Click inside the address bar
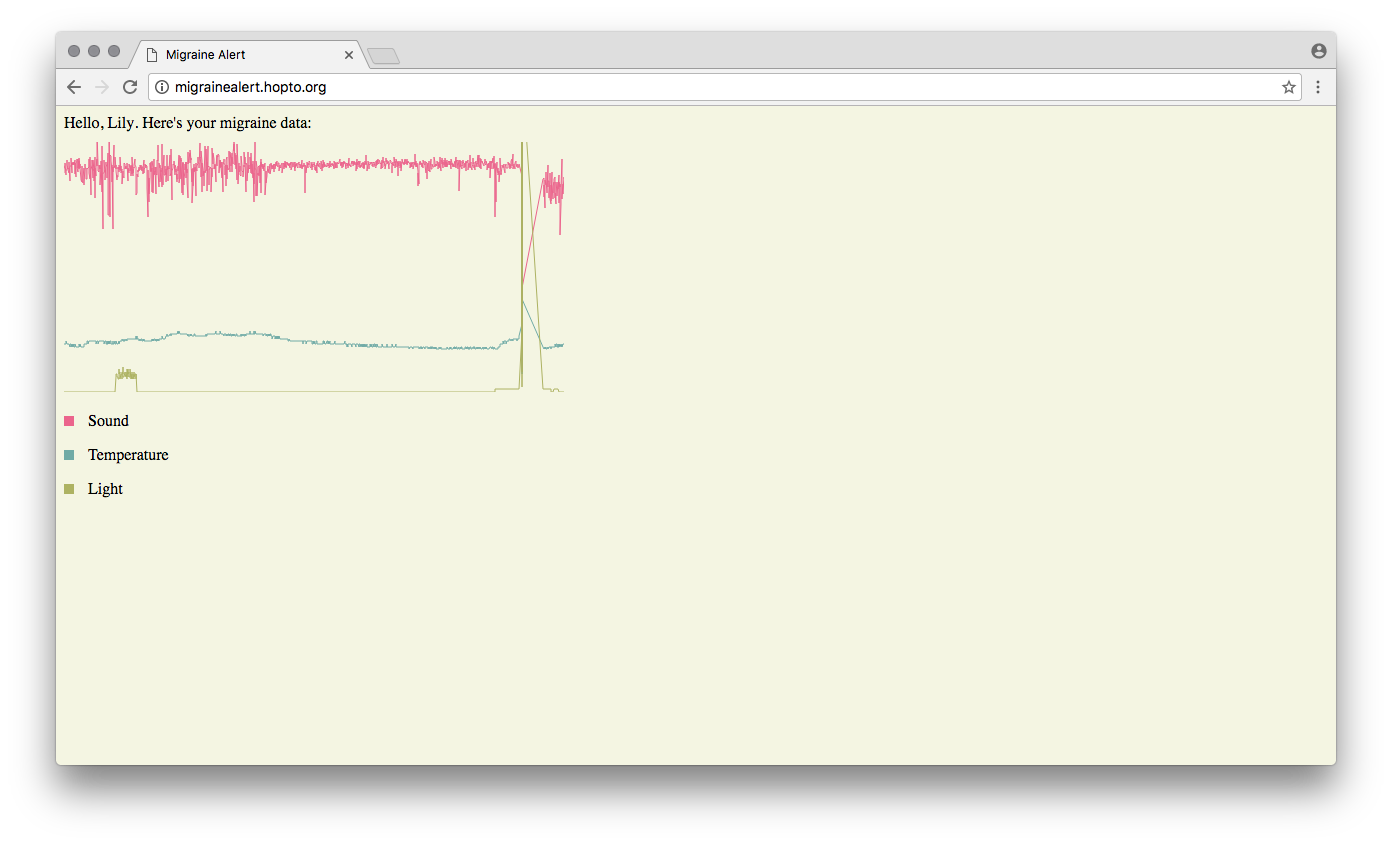The height and width of the screenshot is (845, 1392). pos(600,87)
